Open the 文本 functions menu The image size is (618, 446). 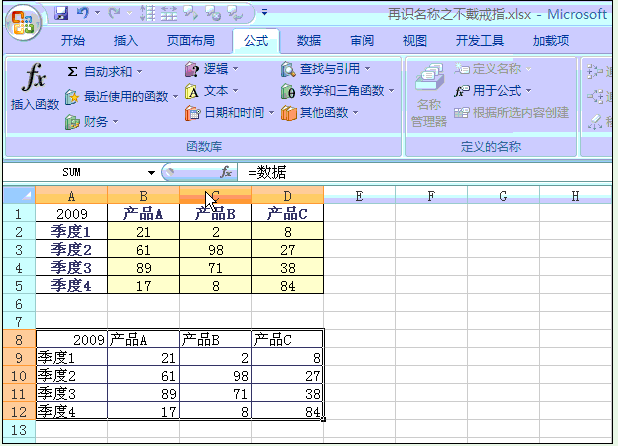point(212,91)
